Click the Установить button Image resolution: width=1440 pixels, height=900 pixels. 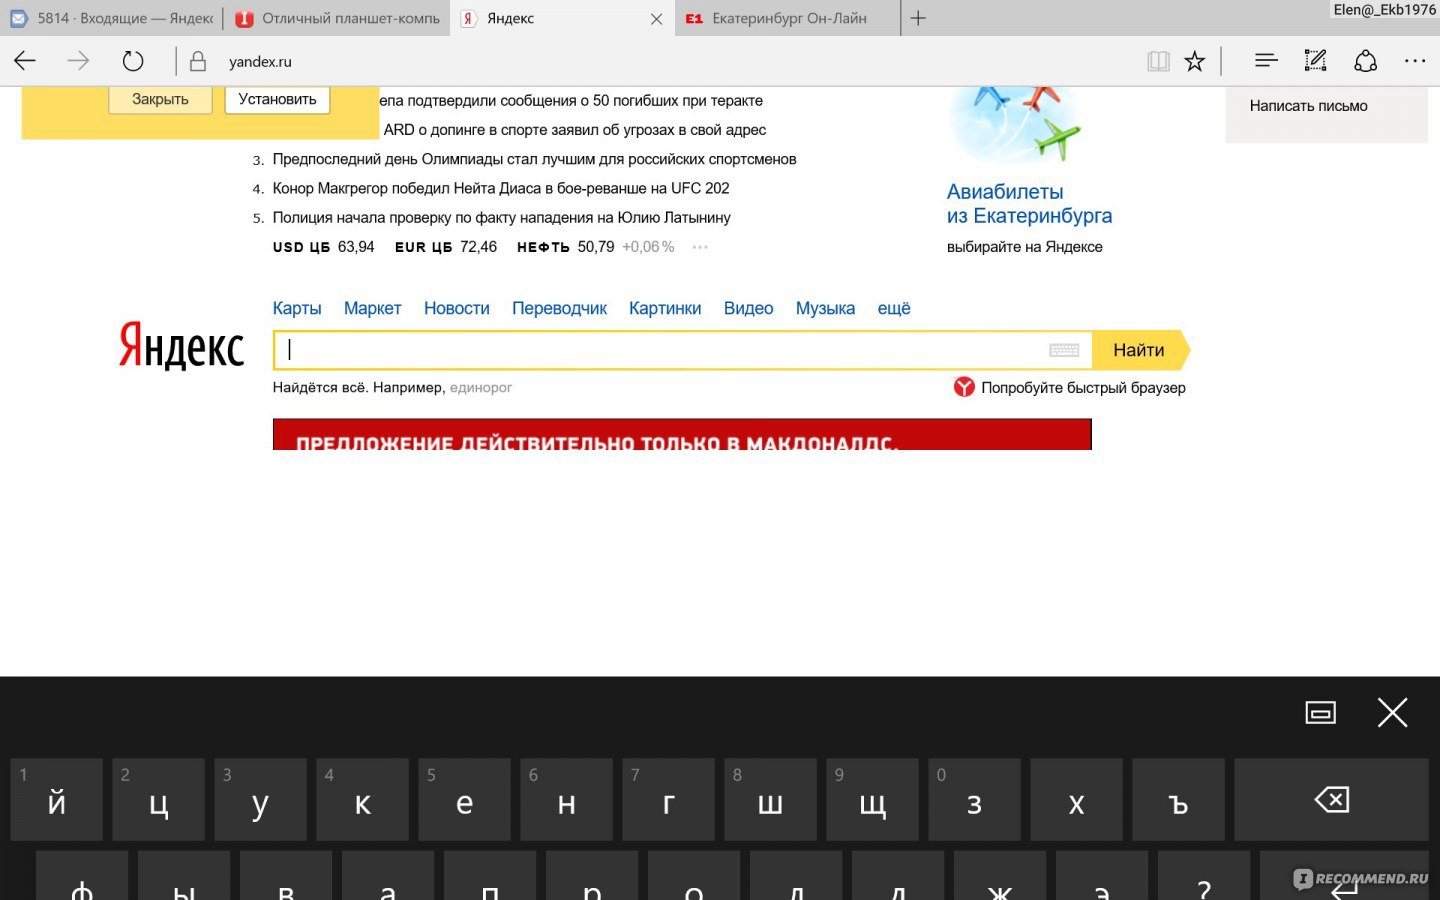277,99
